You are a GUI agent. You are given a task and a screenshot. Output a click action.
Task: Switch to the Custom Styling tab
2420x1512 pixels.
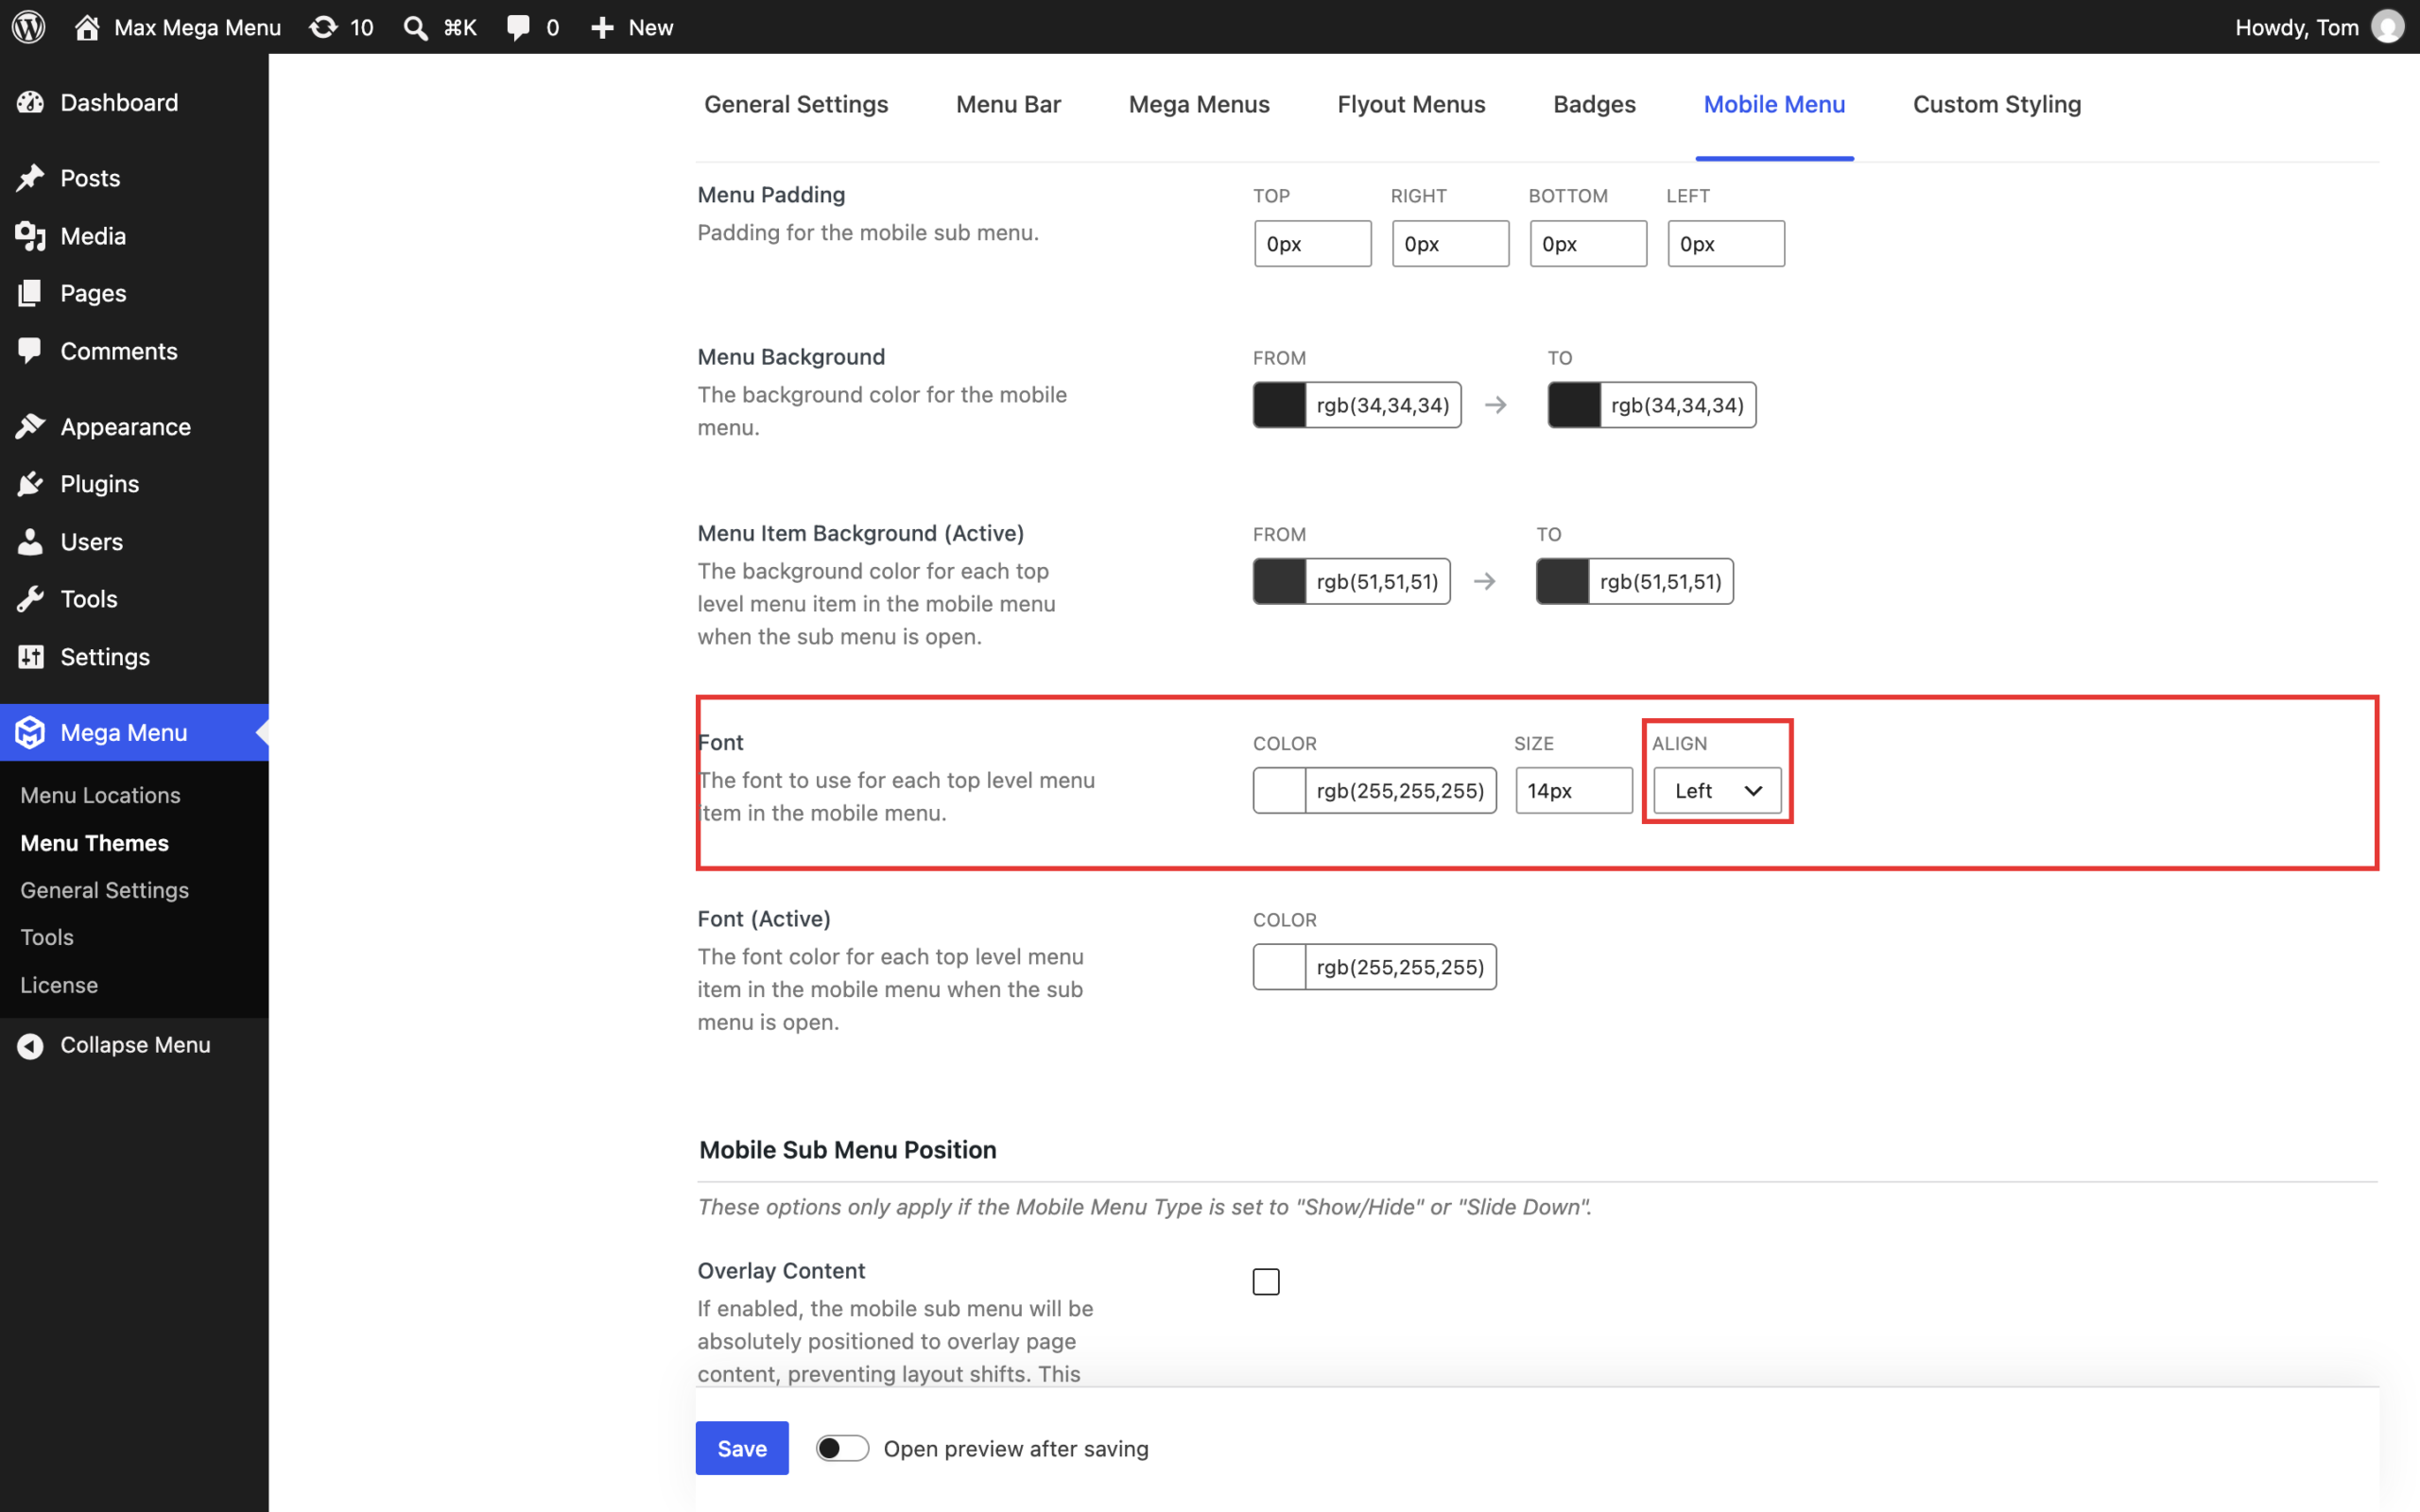pos(1997,104)
